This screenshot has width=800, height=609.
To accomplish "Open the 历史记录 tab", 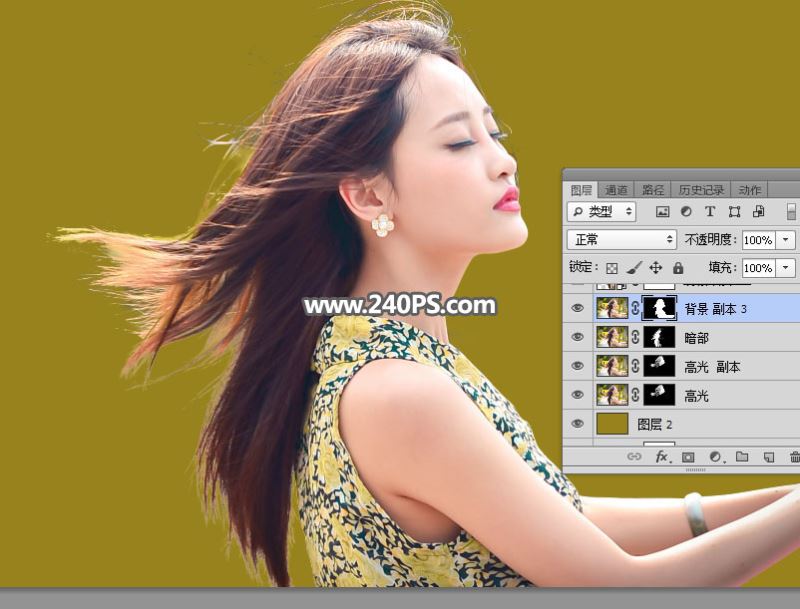I will (x=703, y=190).
